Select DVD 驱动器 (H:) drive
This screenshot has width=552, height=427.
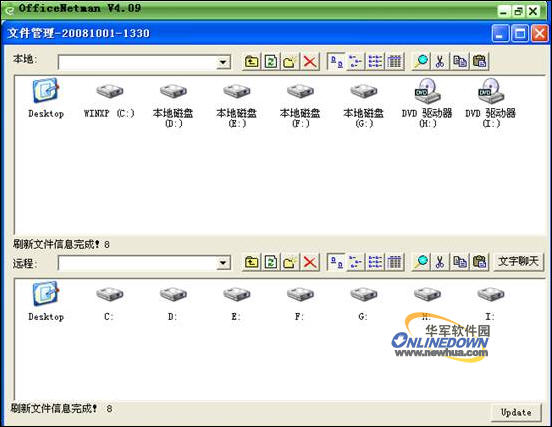[x=427, y=103]
